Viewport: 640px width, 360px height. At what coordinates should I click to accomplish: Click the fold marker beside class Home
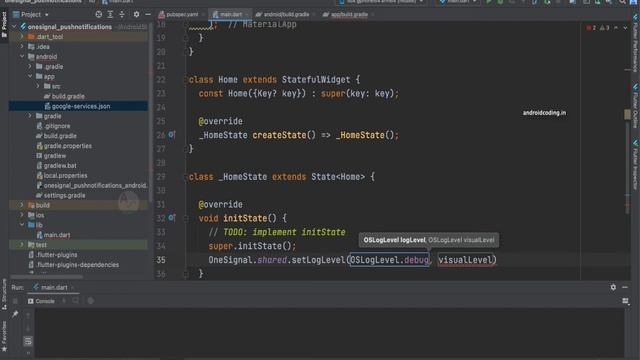(x=186, y=80)
